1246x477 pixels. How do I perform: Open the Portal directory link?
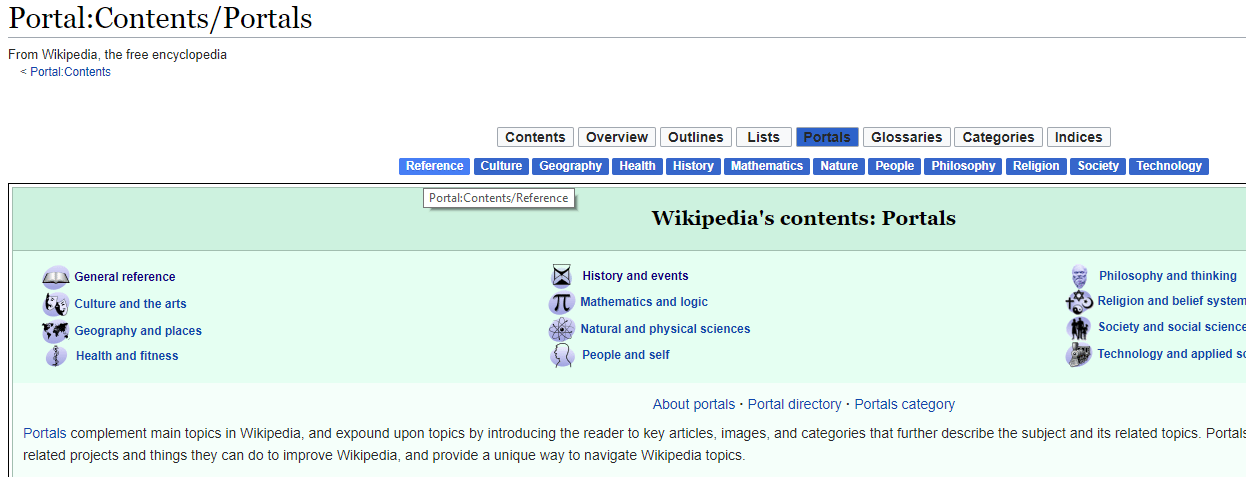pyautogui.click(x=795, y=405)
